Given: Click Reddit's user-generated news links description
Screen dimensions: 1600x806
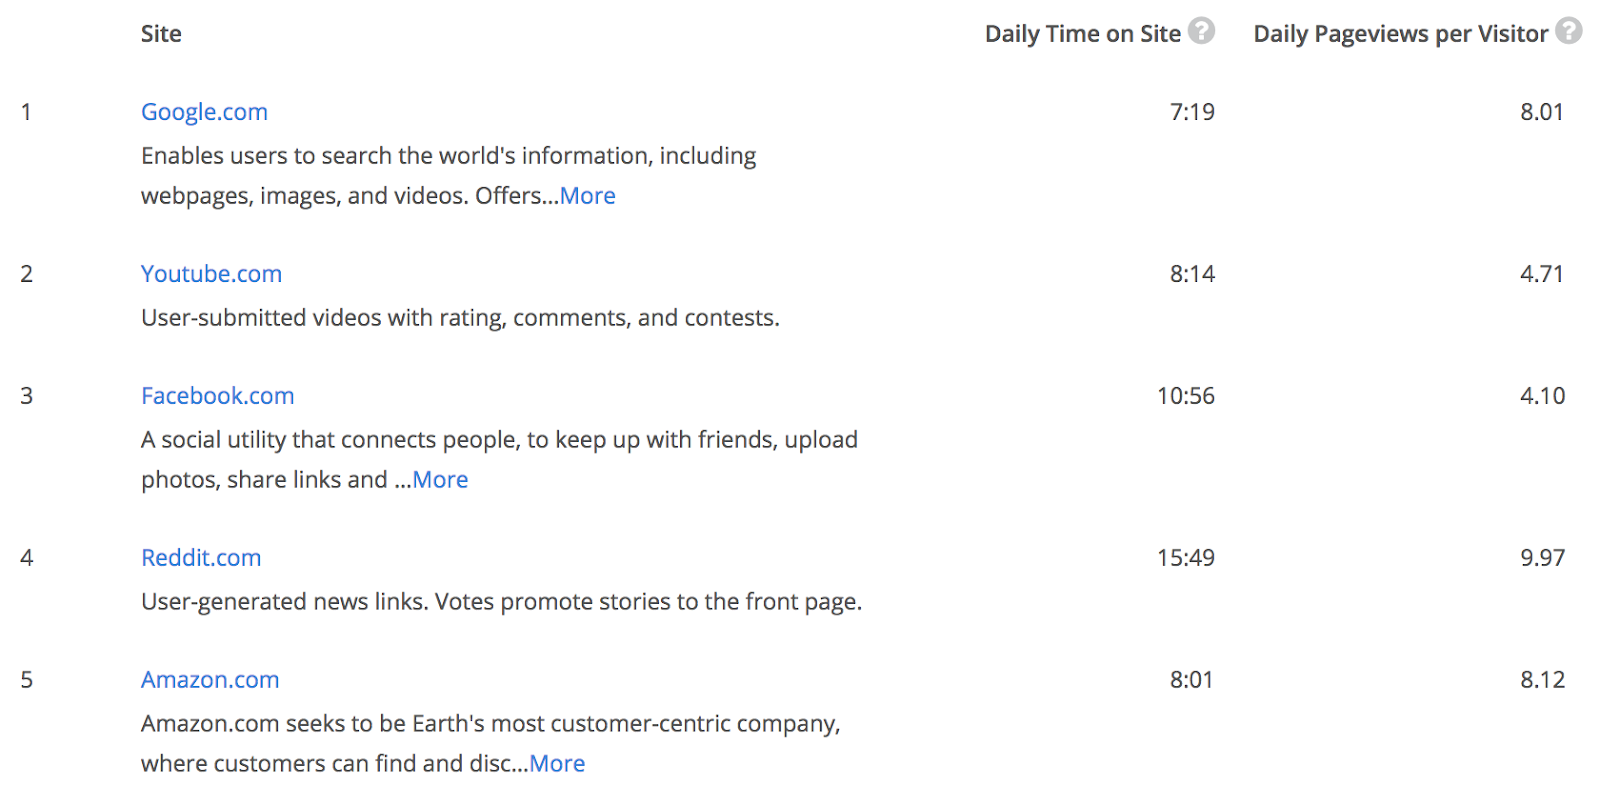Looking at the screenshot, I should [x=501, y=602].
